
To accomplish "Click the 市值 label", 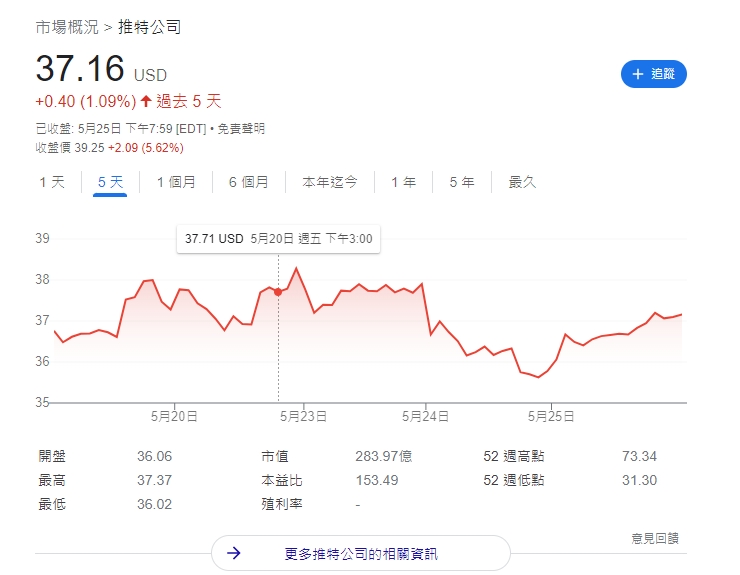I will (x=275, y=457).
